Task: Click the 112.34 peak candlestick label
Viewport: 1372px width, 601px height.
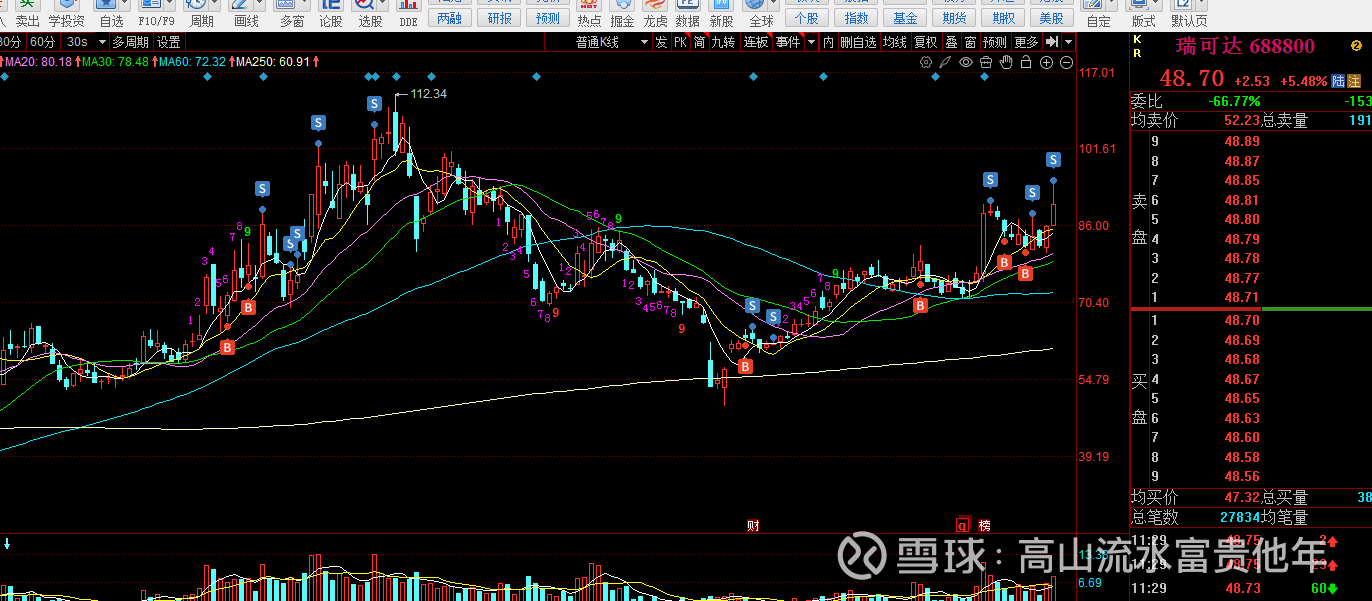Action: pyautogui.click(x=428, y=93)
